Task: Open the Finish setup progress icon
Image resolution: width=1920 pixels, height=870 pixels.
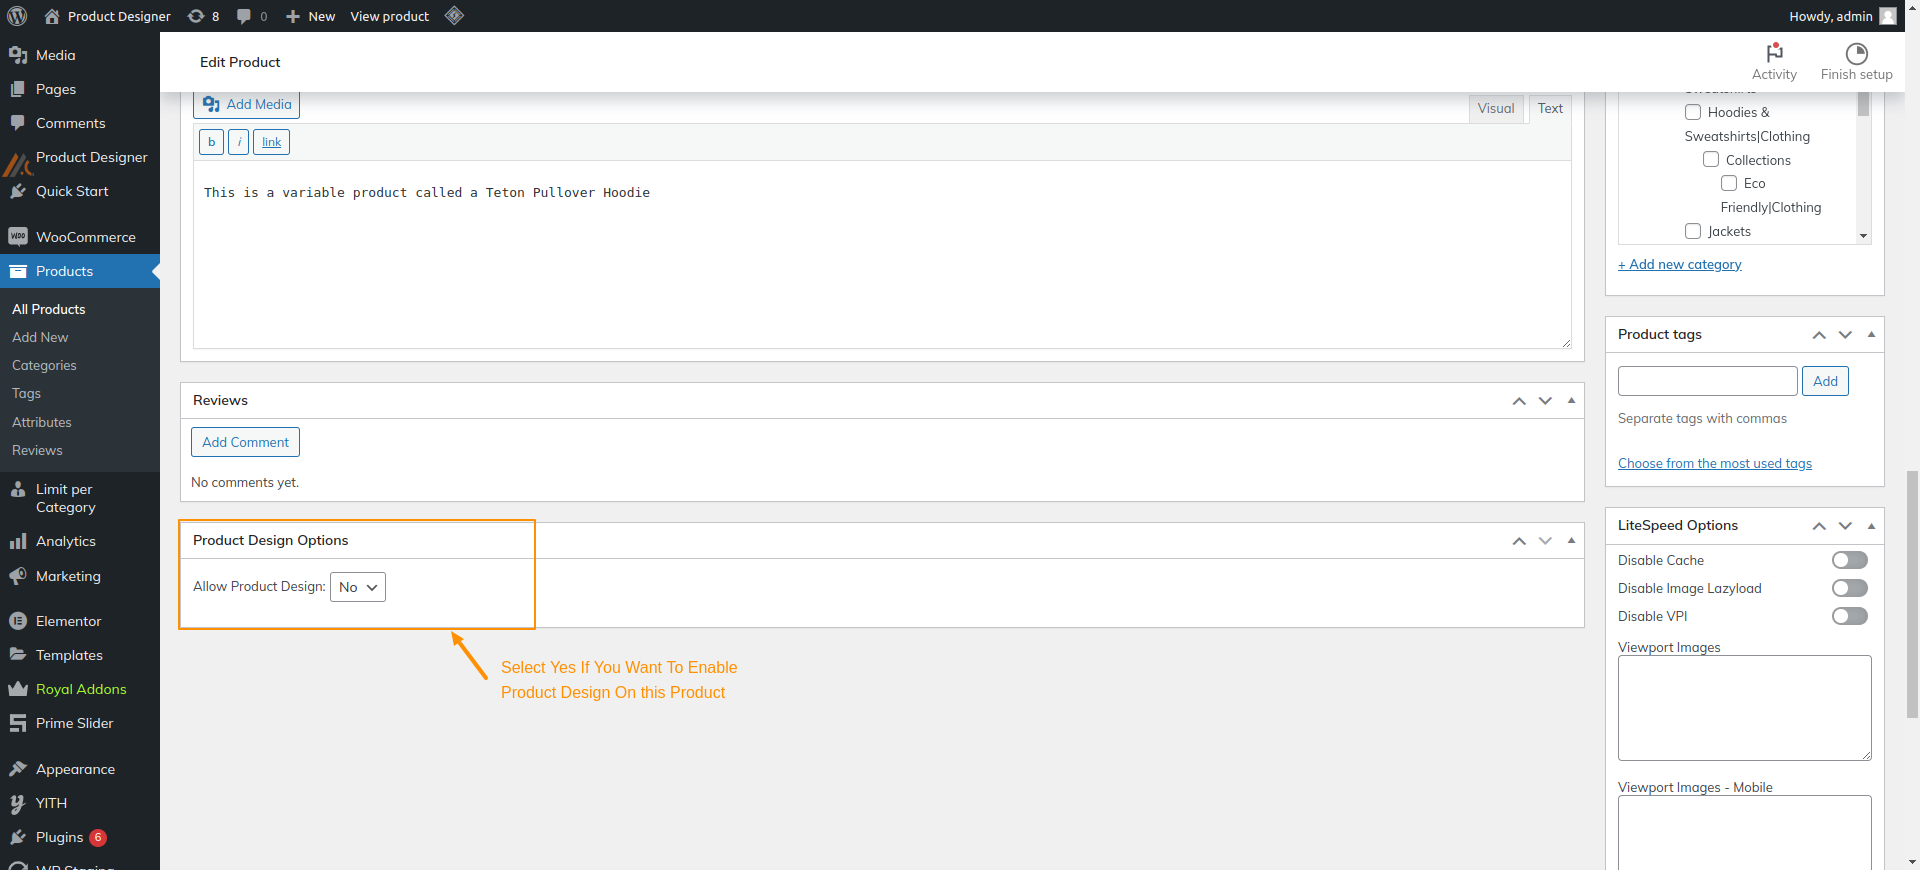Action: [1857, 53]
